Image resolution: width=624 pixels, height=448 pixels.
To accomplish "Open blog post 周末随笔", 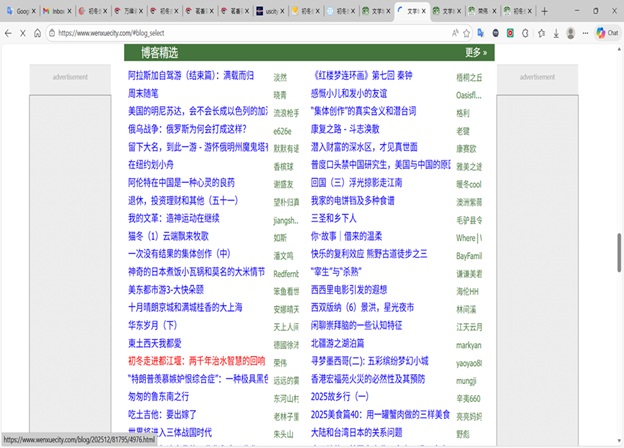I will point(150,93).
